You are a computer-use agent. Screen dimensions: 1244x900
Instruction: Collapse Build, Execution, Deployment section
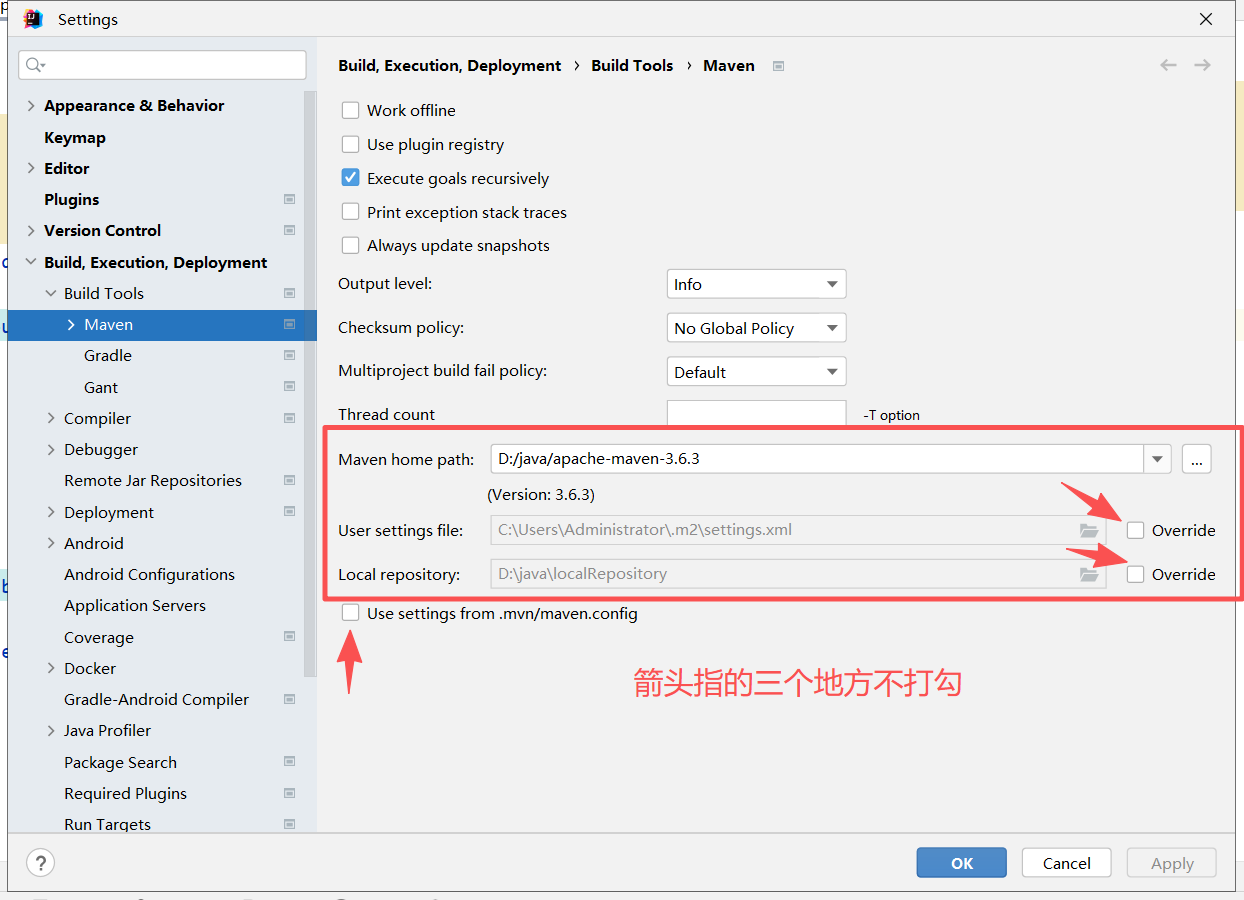(30, 262)
